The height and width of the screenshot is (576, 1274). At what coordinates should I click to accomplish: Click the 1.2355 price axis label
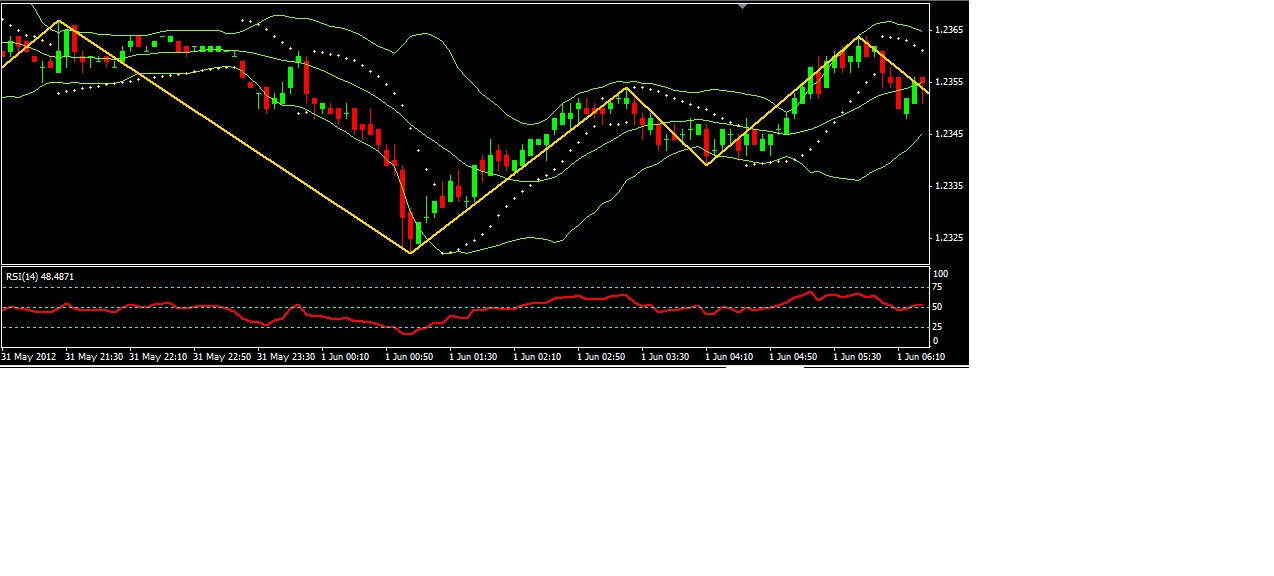[x=949, y=82]
